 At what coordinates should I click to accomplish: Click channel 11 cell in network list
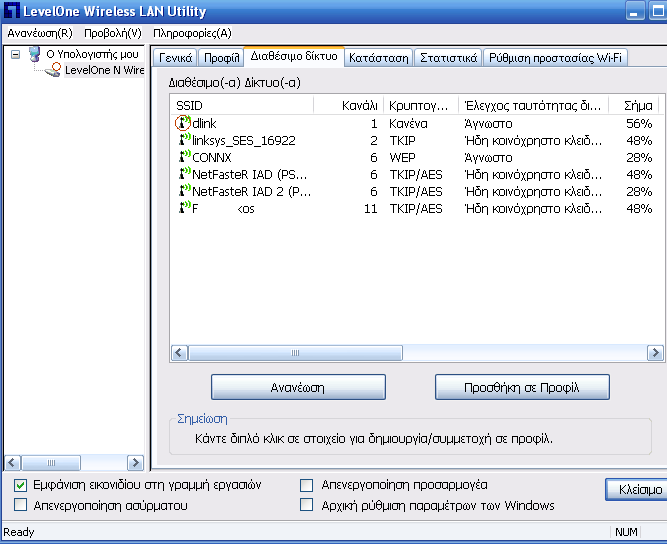click(371, 208)
